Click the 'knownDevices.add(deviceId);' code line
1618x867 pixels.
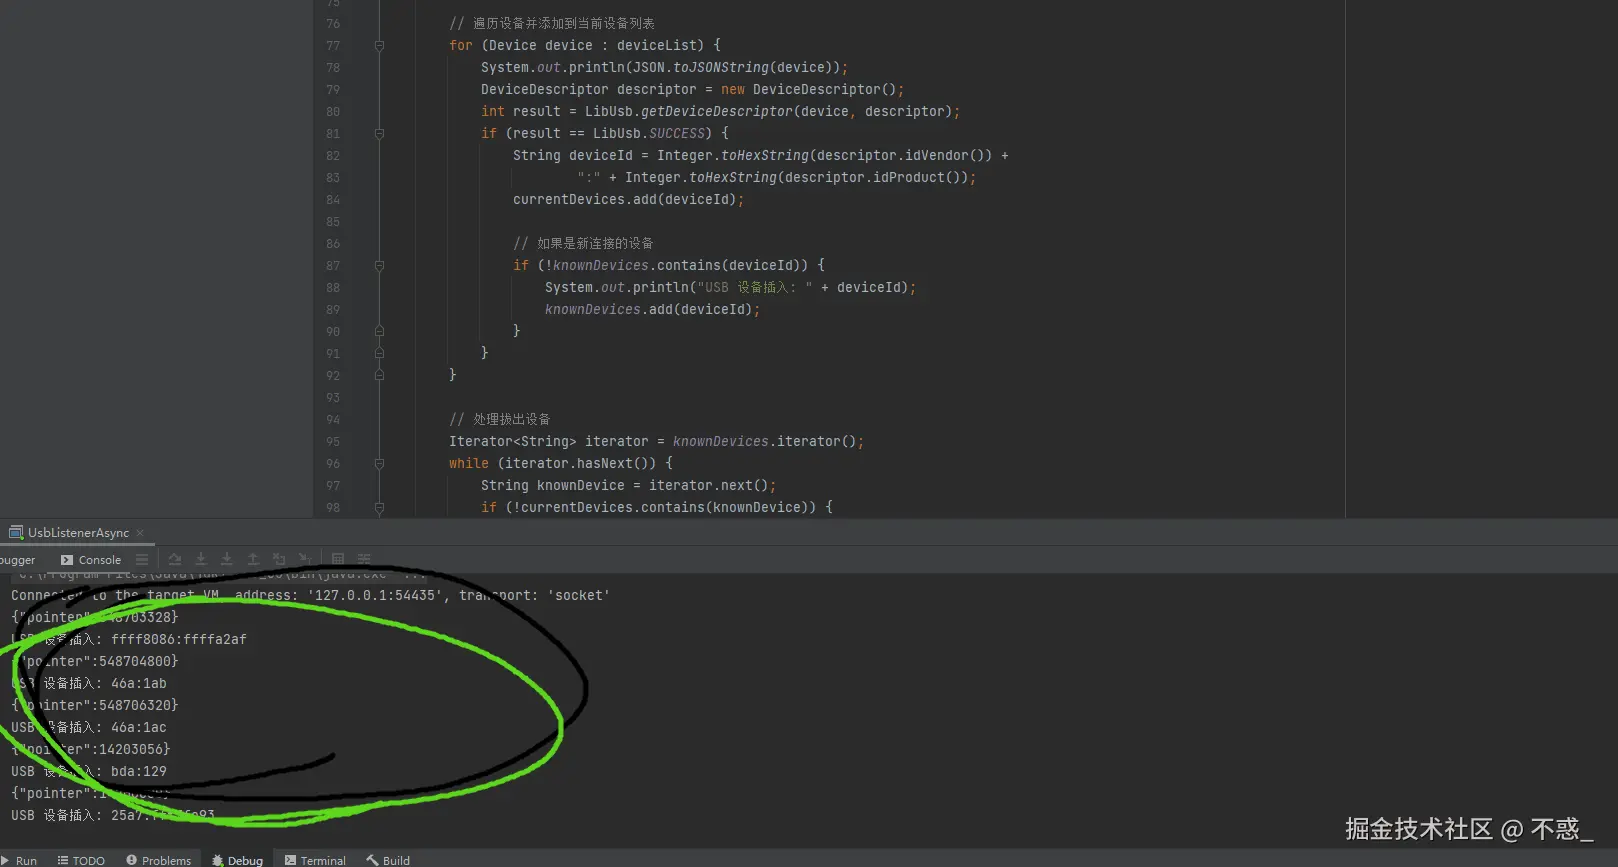[x=653, y=310]
